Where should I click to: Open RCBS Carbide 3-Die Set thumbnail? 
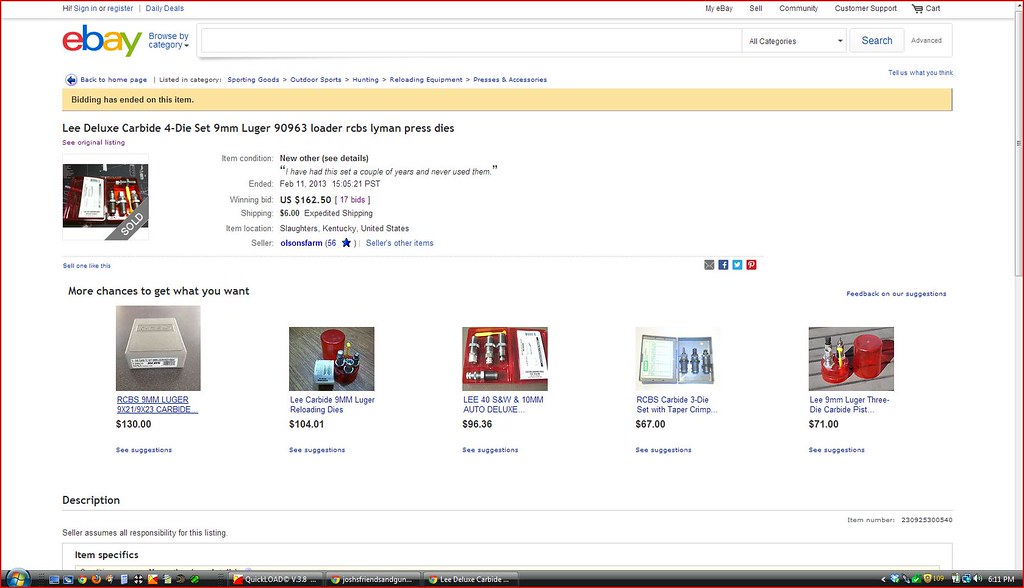click(677, 359)
